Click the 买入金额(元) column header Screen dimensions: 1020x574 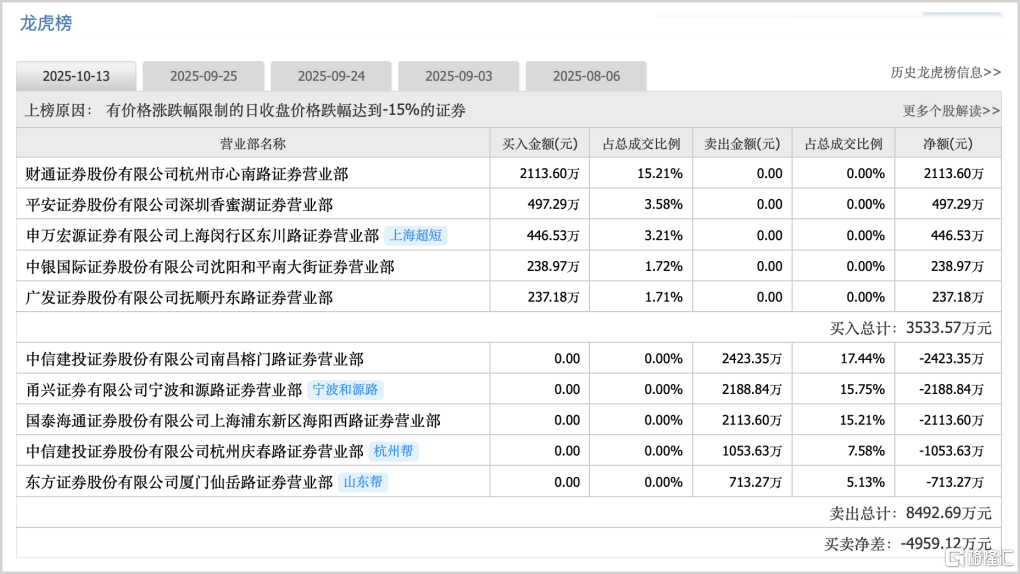click(539, 143)
